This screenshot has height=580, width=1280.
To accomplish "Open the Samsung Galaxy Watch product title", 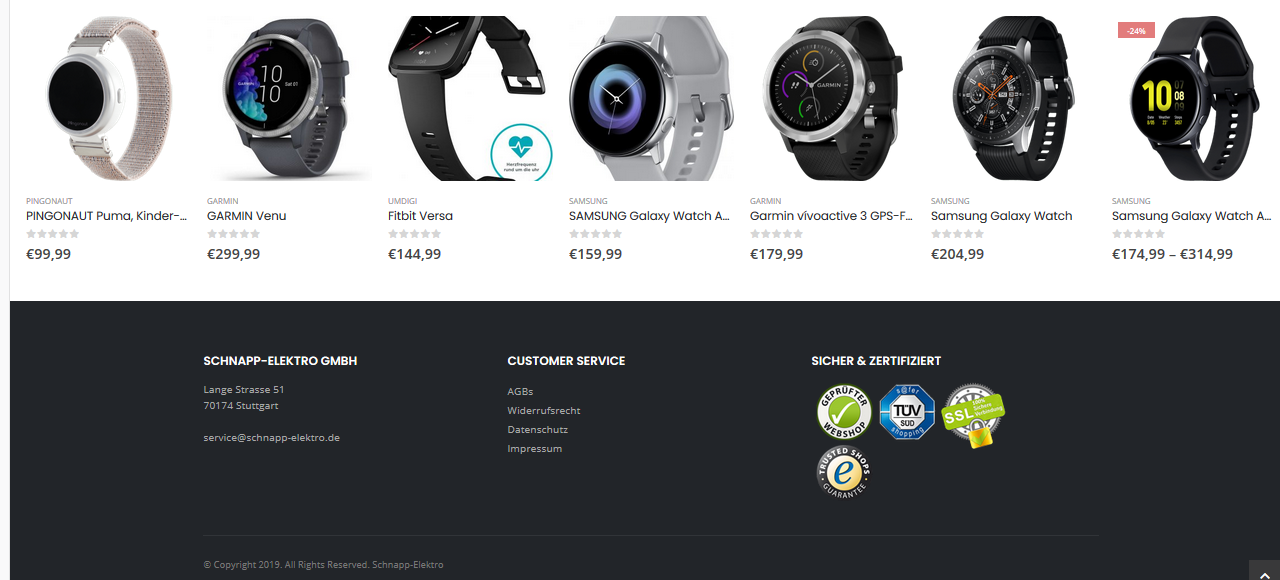I will (1001, 216).
